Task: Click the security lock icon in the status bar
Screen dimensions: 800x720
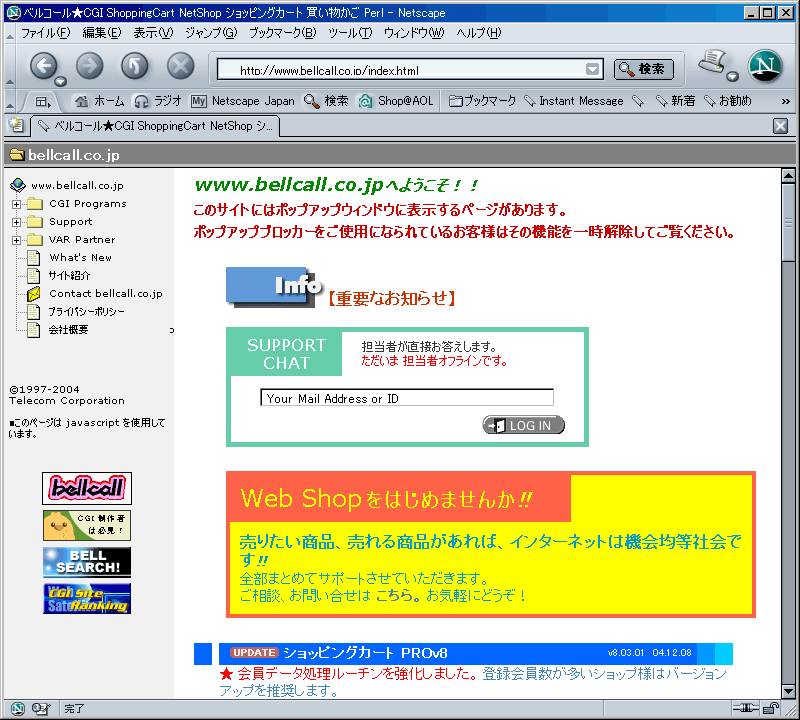Action: (770, 708)
